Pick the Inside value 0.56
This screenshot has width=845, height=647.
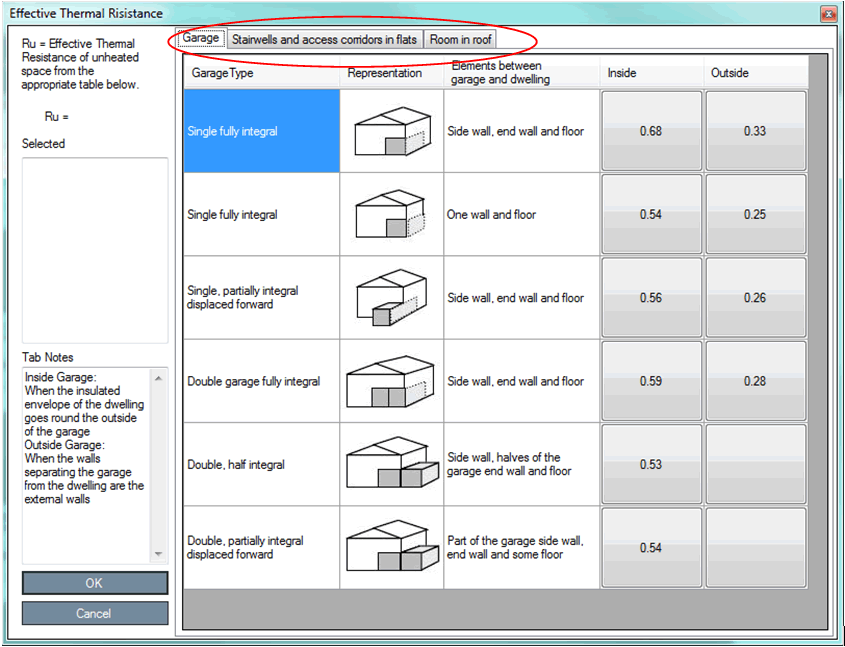(x=652, y=298)
